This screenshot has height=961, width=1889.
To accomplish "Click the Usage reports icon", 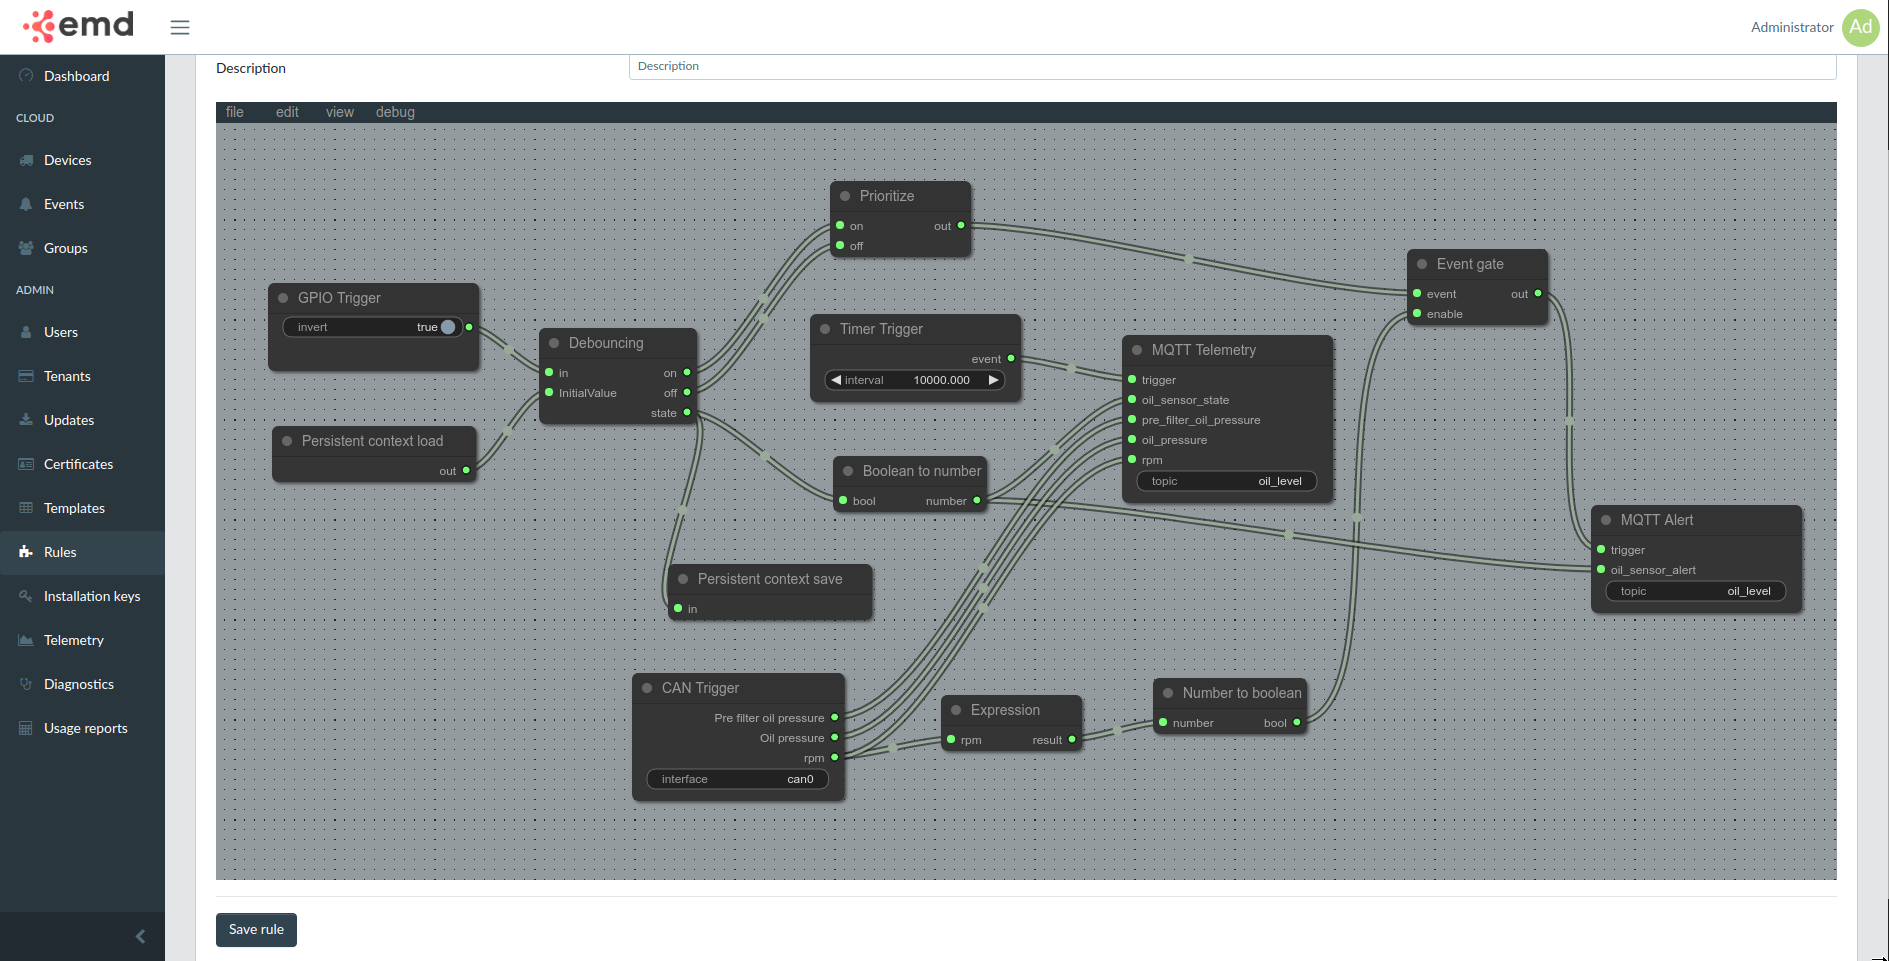I will (x=26, y=728).
